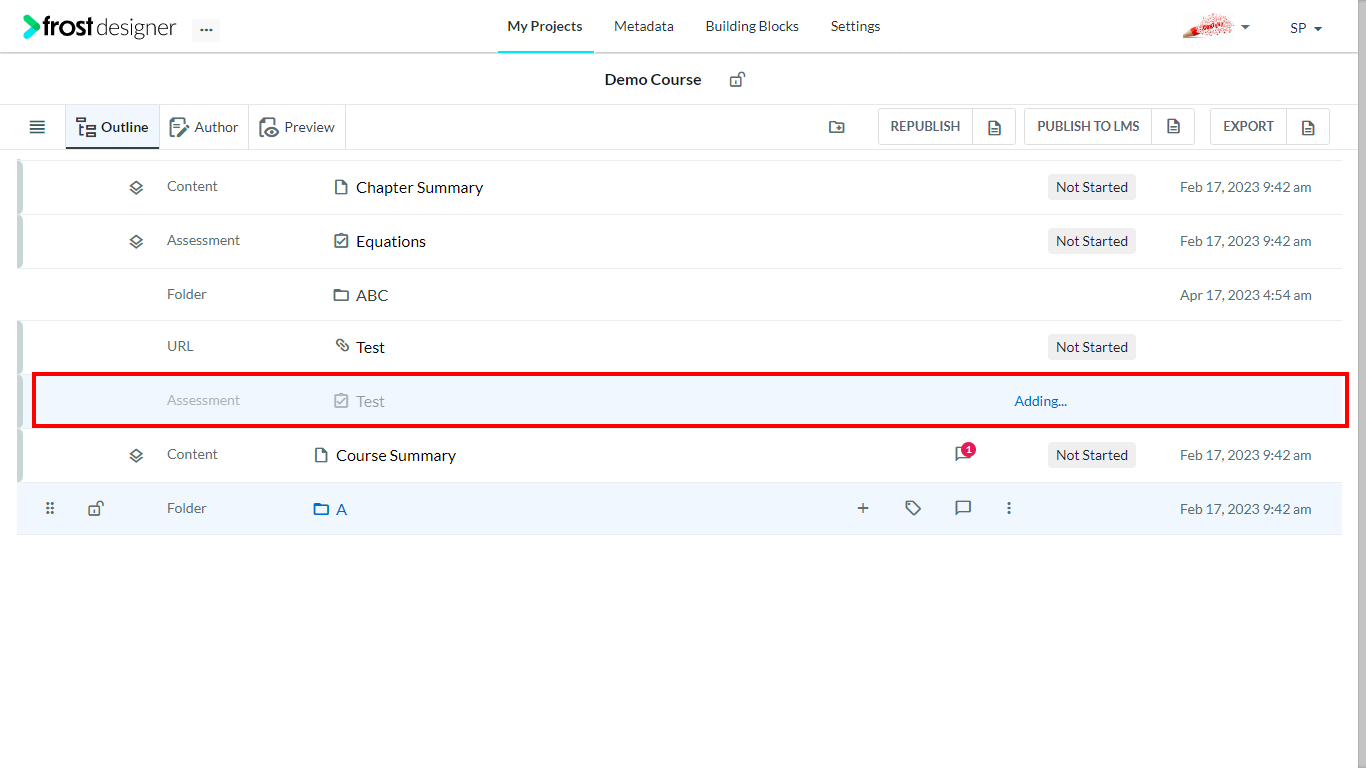This screenshot has height=768, width=1366.
Task: Click the add folder icon in the toolbar
Action: click(x=837, y=127)
